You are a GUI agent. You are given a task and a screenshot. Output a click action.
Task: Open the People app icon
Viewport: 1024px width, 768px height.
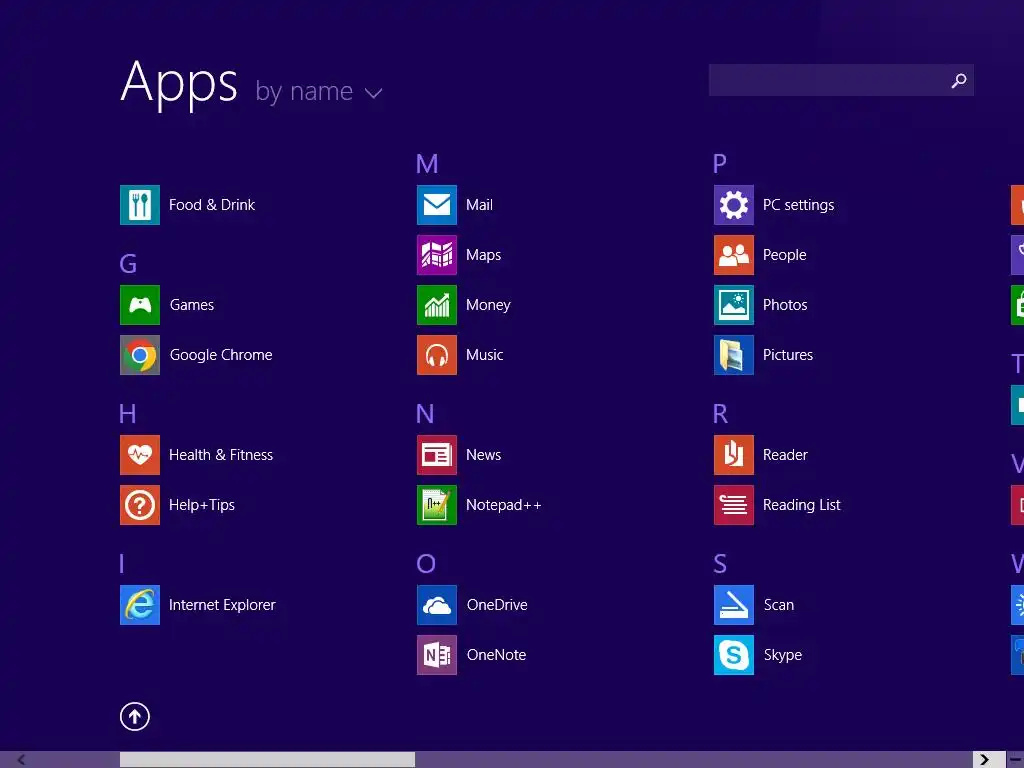point(734,255)
